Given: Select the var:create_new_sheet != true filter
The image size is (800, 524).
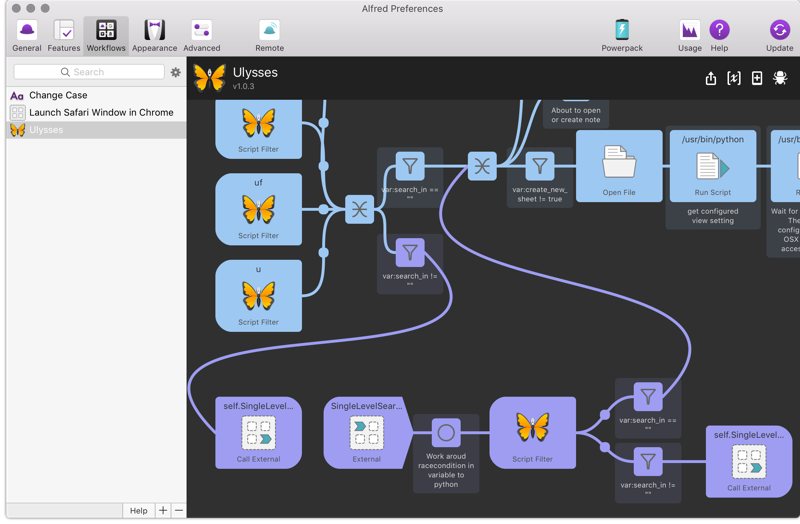Looking at the screenshot, I should coord(540,166).
